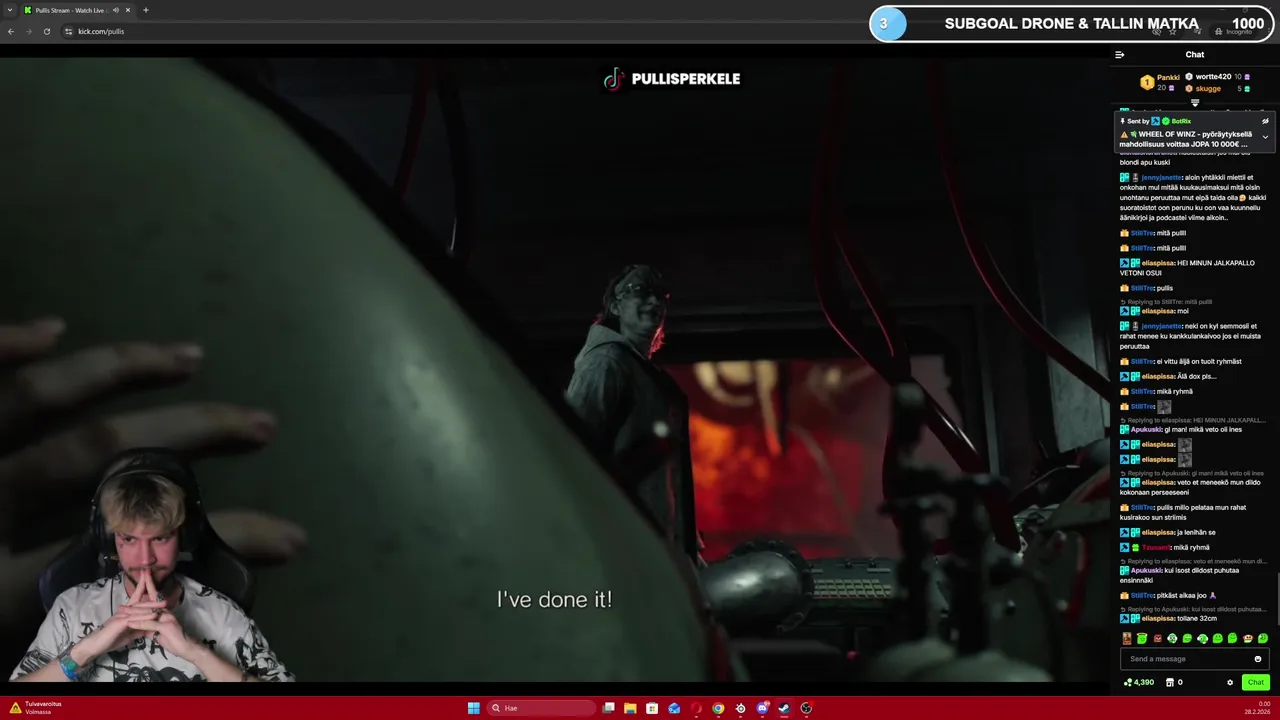Open File Explorer from the taskbar
1280x720 pixels.
[x=630, y=708]
